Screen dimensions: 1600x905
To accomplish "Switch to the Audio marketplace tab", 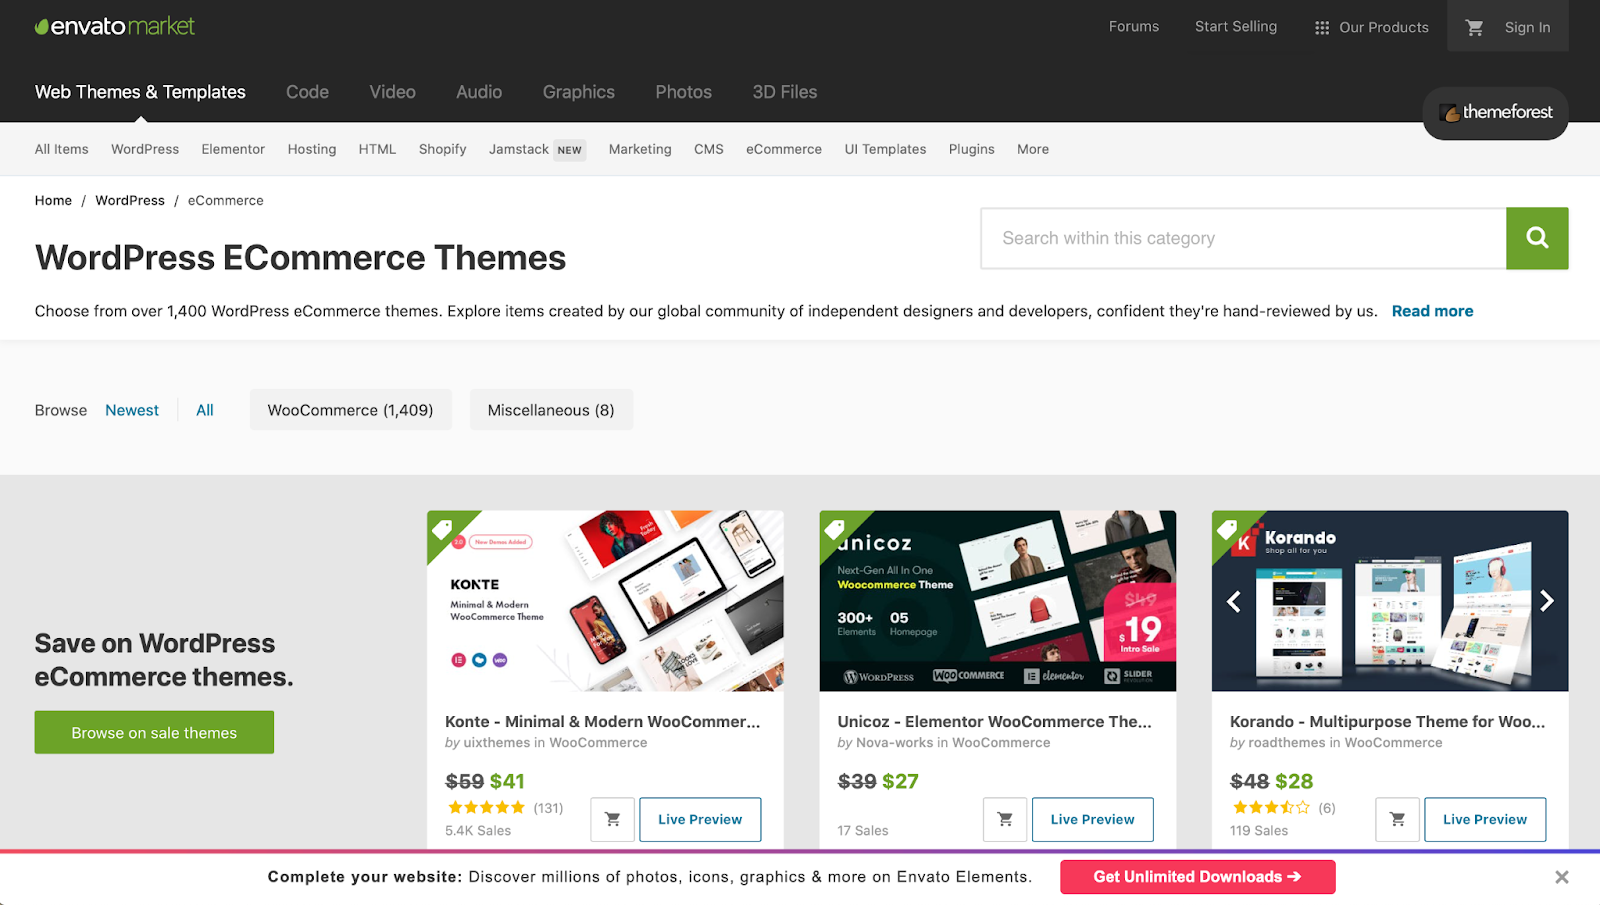I will click(x=479, y=92).
